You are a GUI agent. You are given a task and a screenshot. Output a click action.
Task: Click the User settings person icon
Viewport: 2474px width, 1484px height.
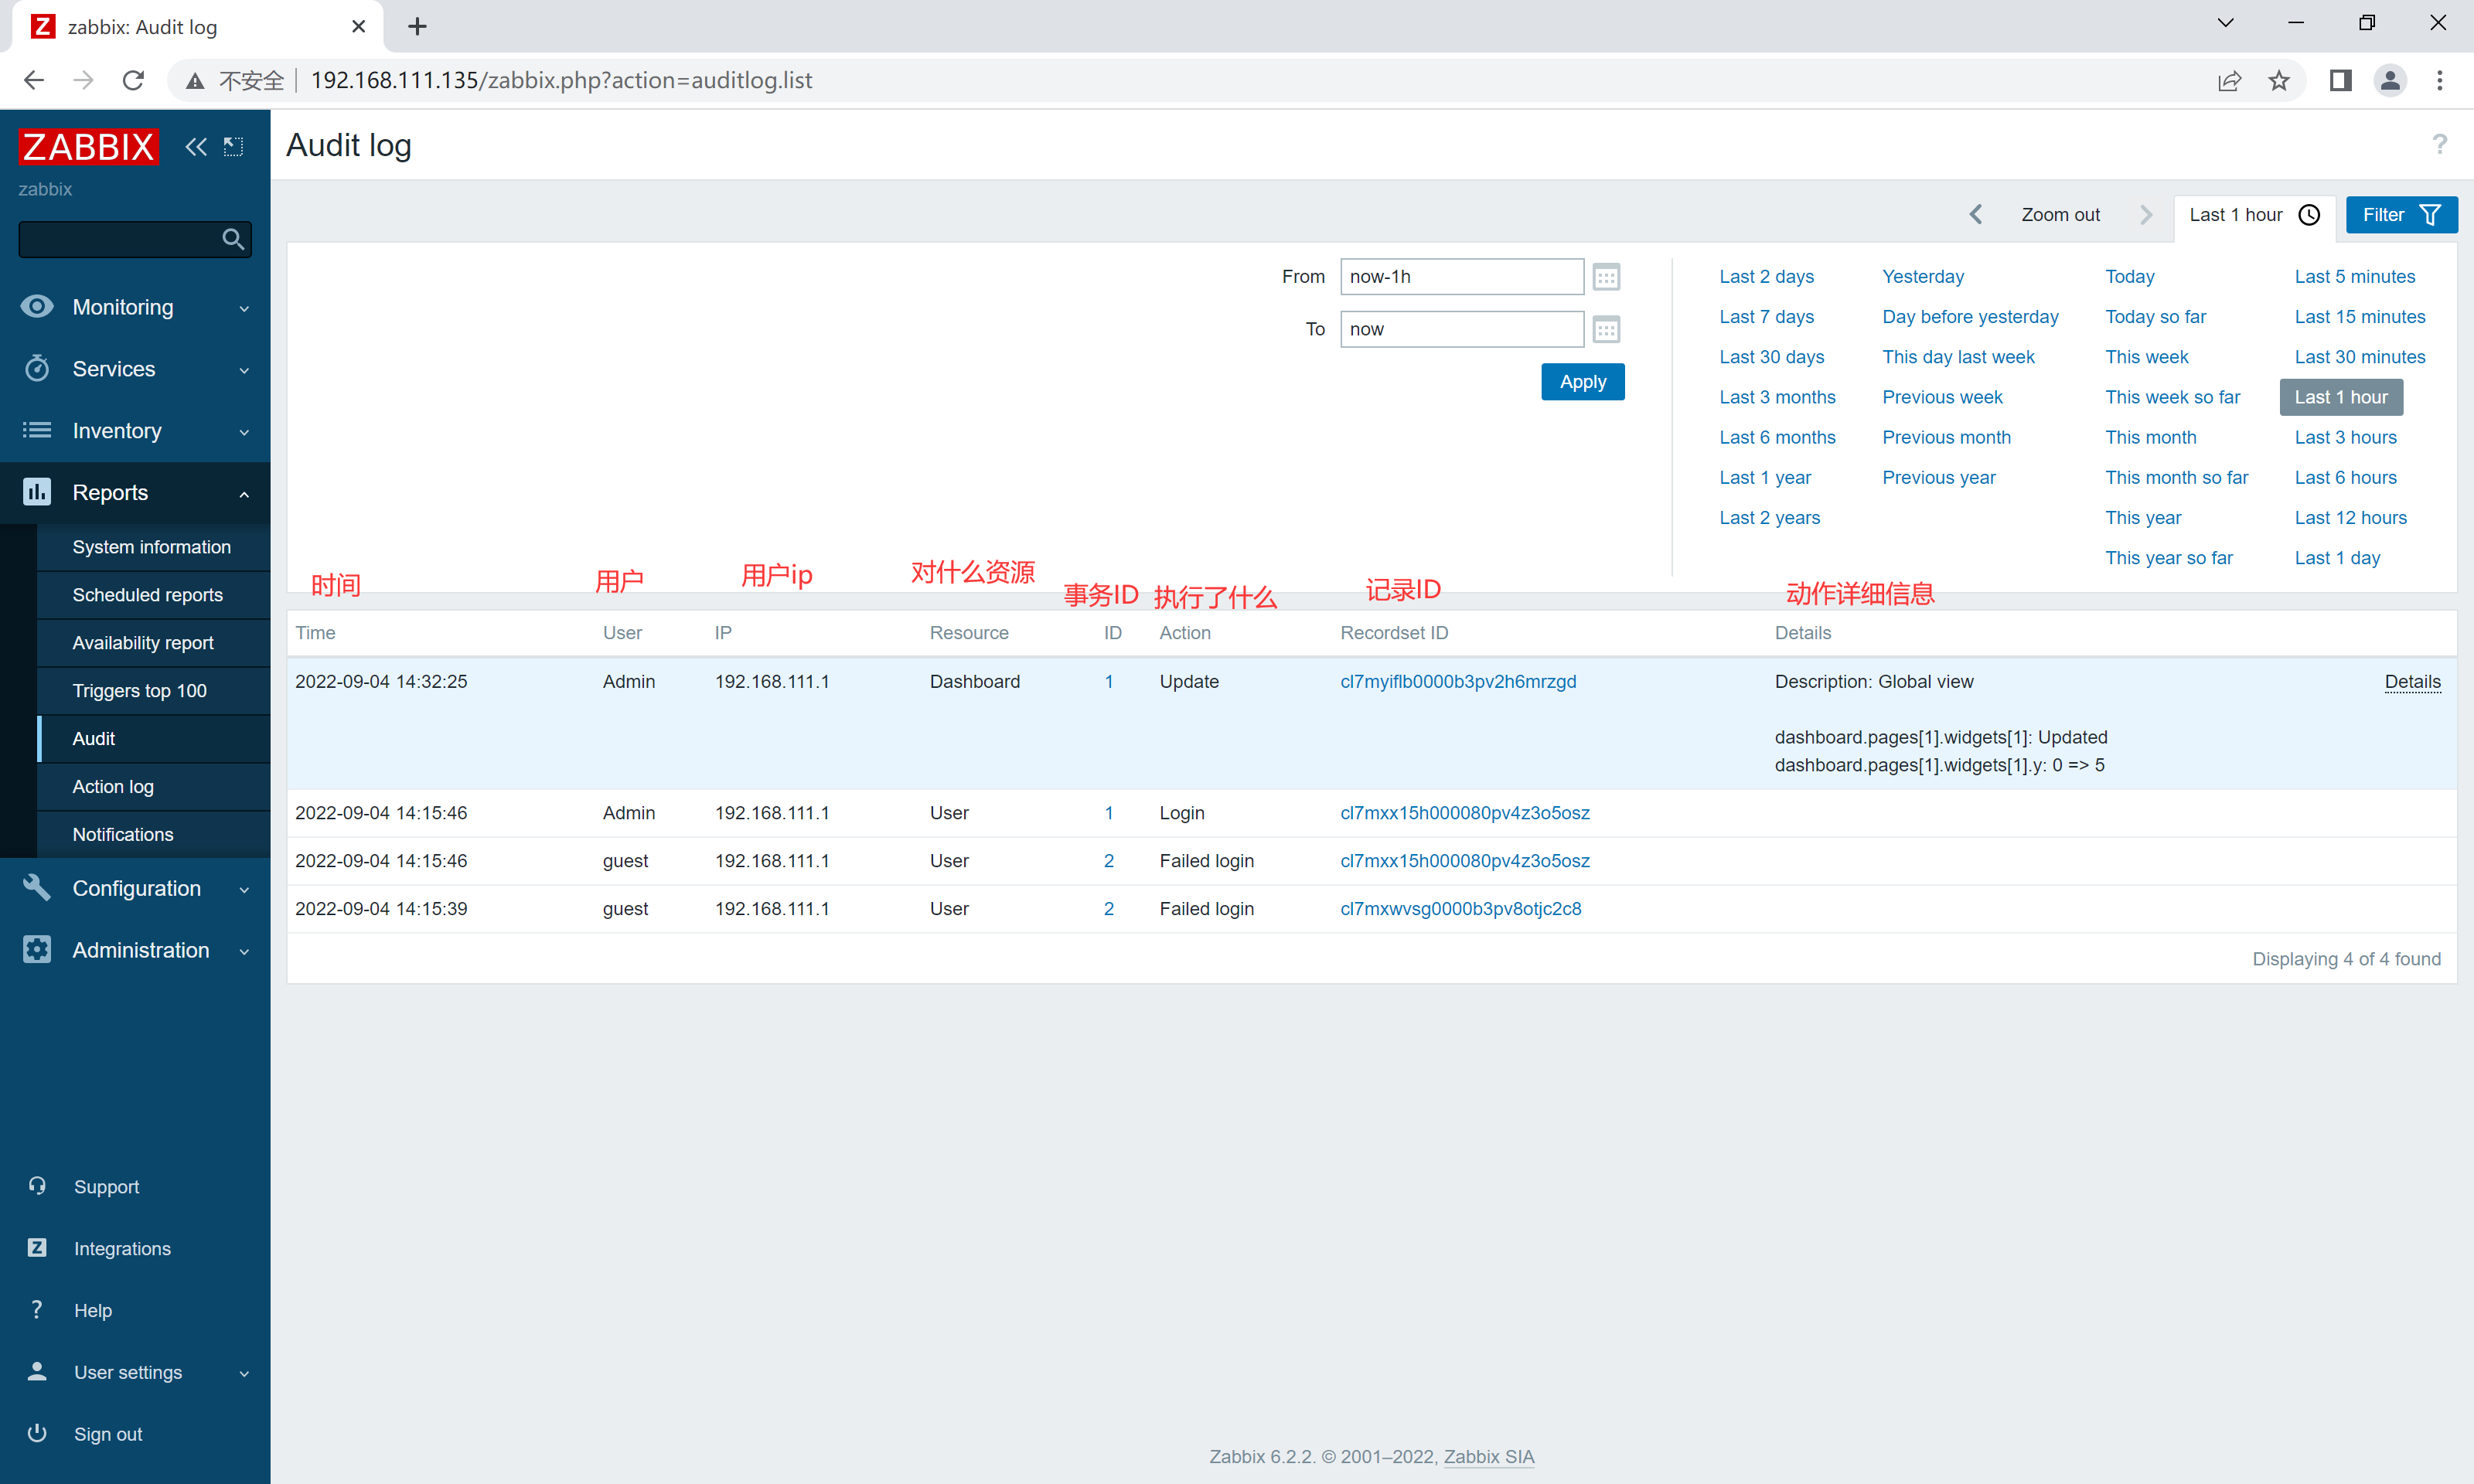pos(37,1371)
